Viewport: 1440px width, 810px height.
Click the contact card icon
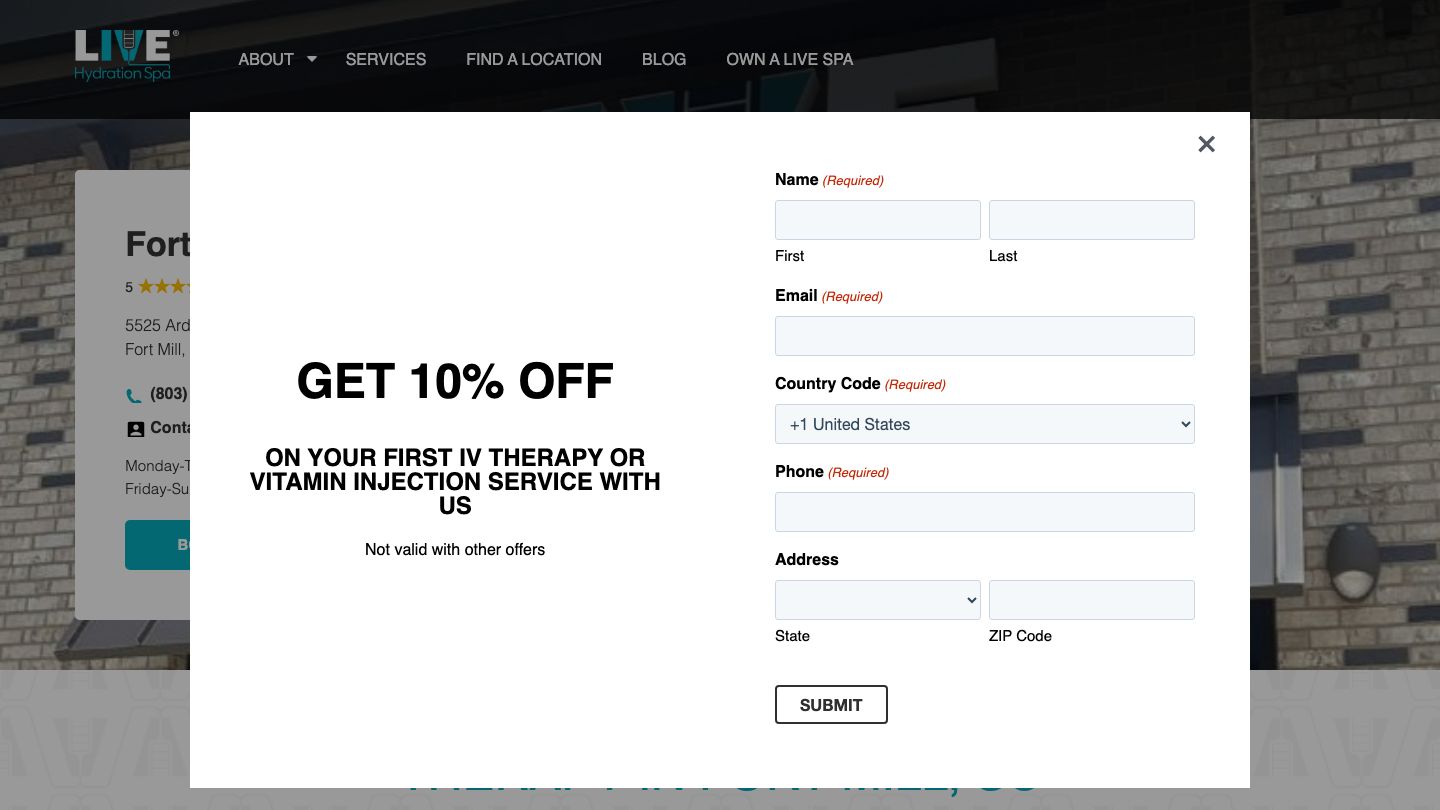[x=135, y=429]
